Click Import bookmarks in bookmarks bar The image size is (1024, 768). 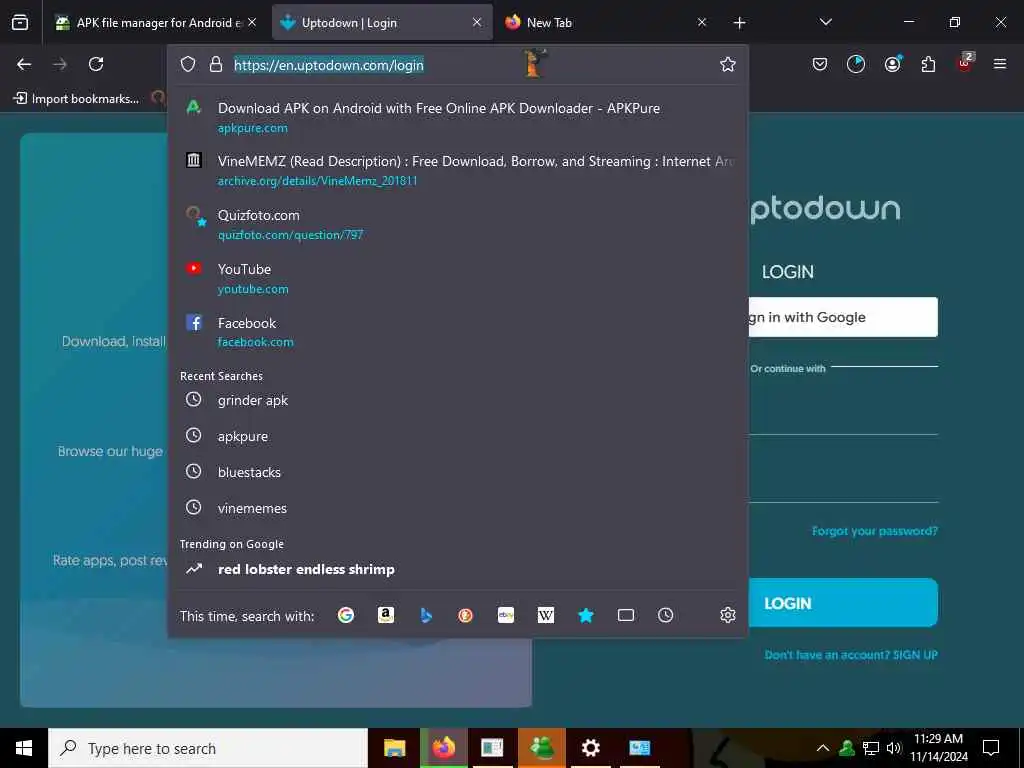point(76,99)
